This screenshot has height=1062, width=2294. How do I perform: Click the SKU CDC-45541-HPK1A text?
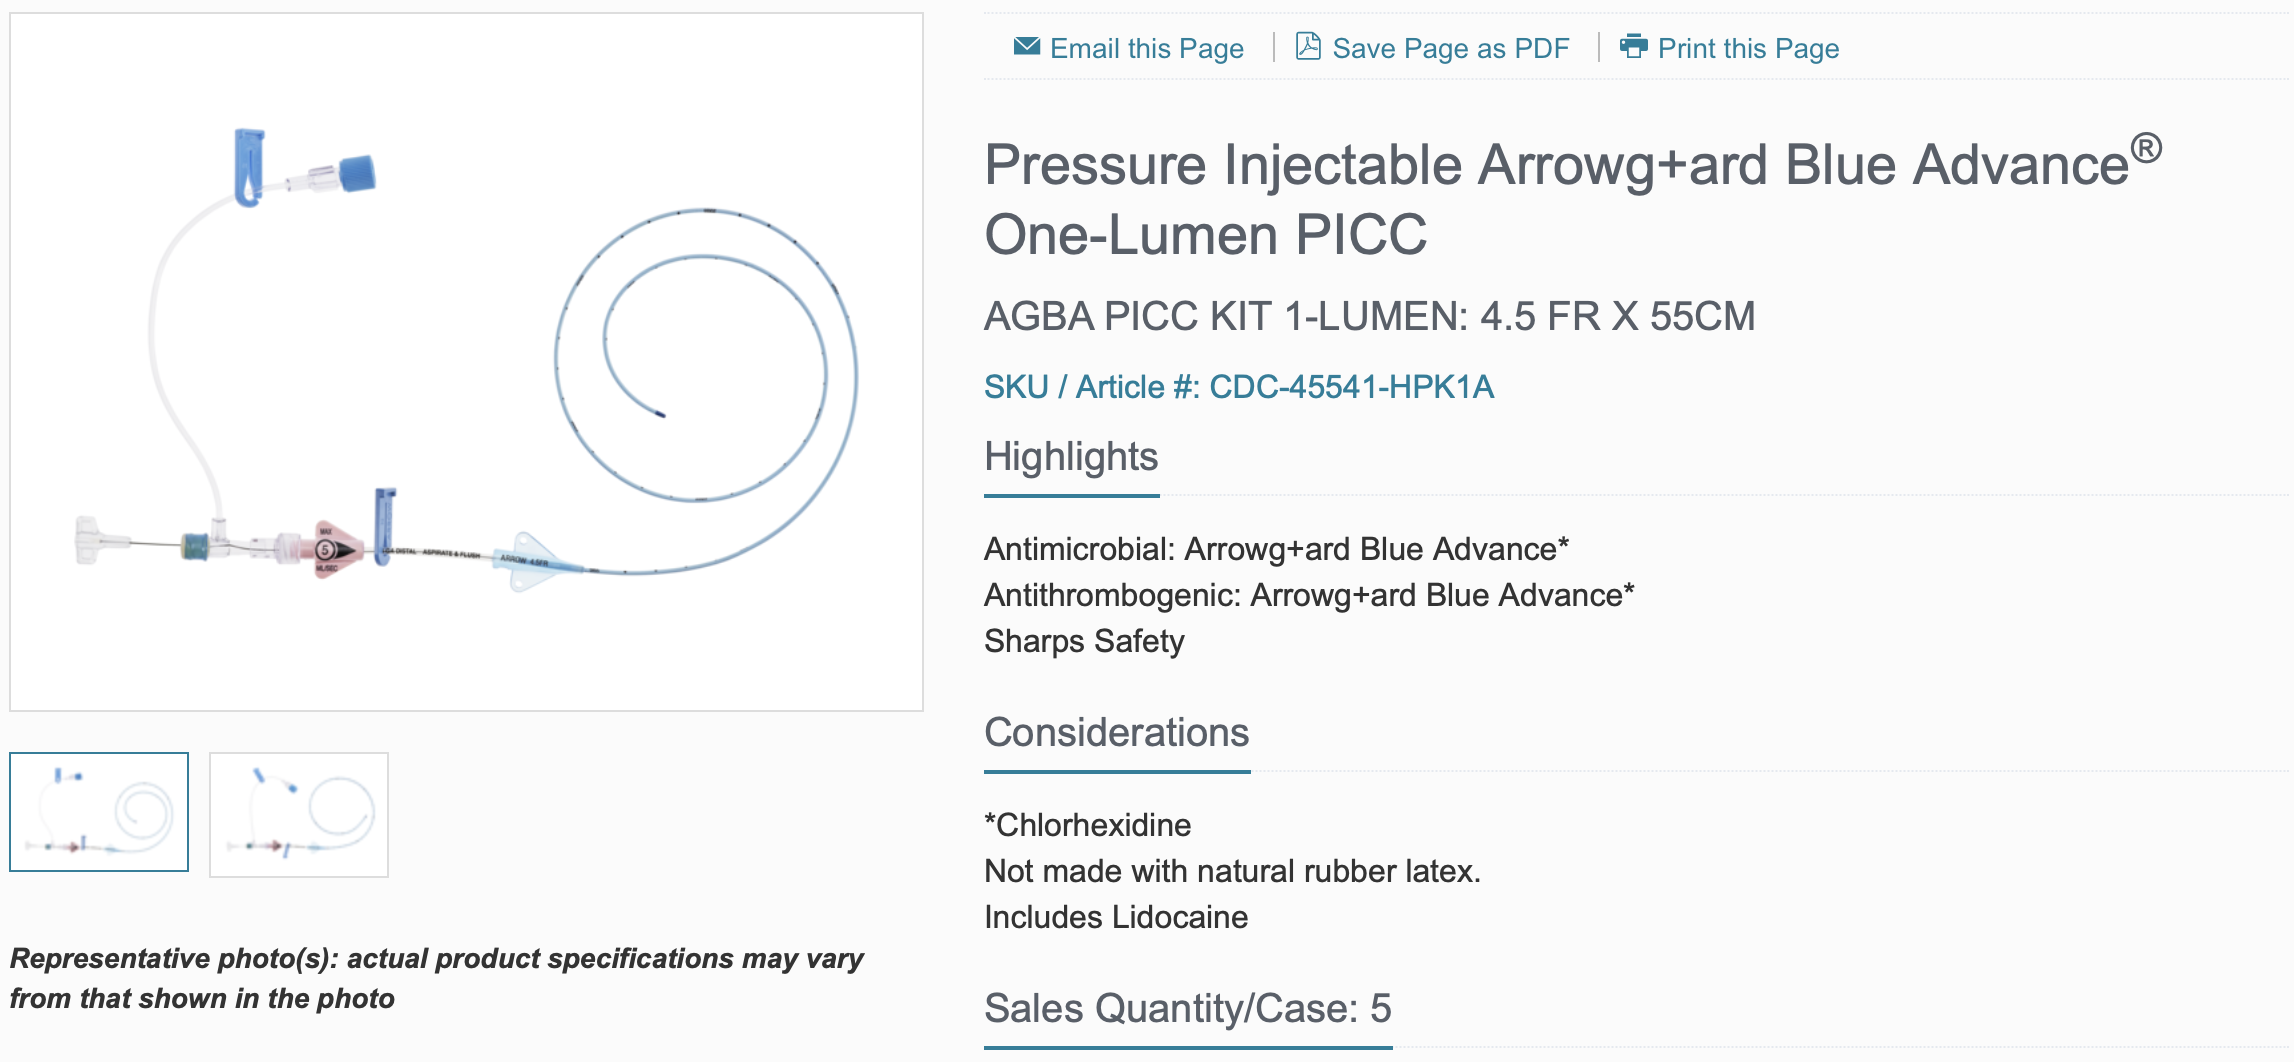click(x=1239, y=387)
